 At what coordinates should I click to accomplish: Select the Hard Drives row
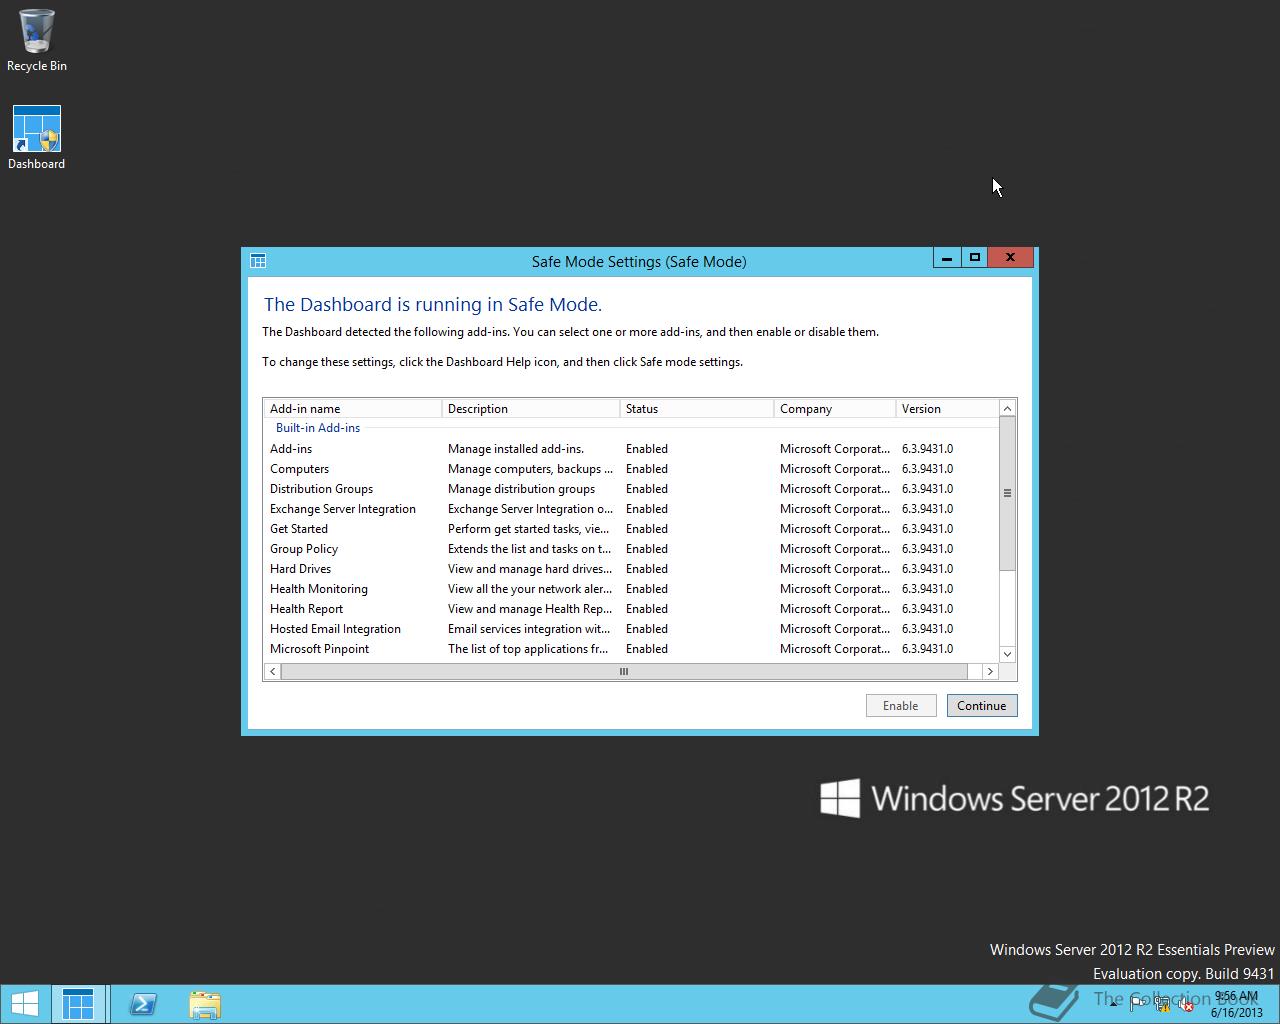point(631,569)
